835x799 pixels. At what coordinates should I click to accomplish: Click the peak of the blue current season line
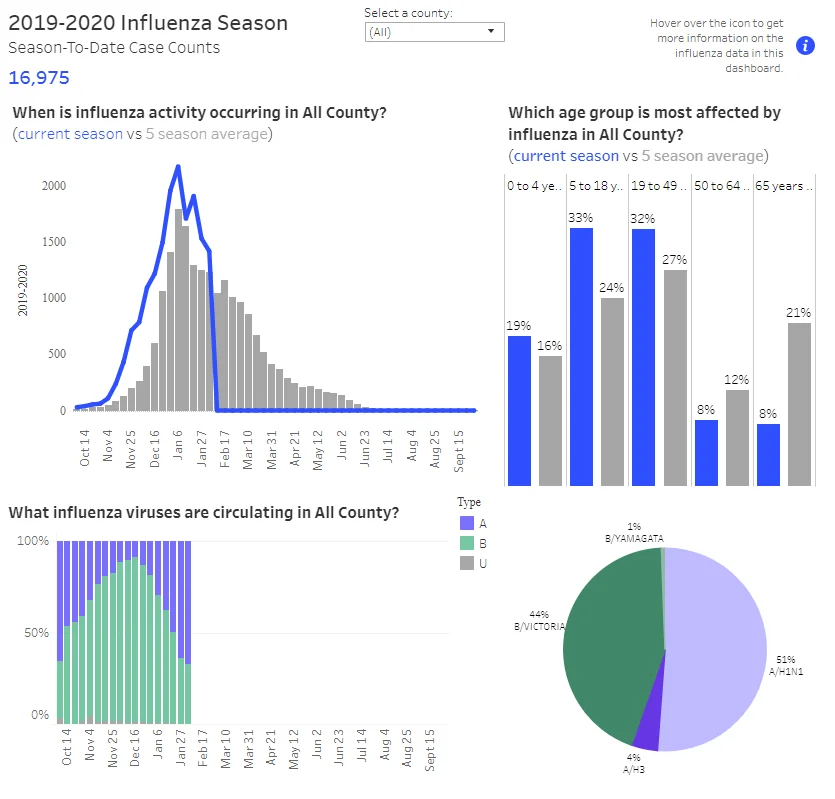178,167
